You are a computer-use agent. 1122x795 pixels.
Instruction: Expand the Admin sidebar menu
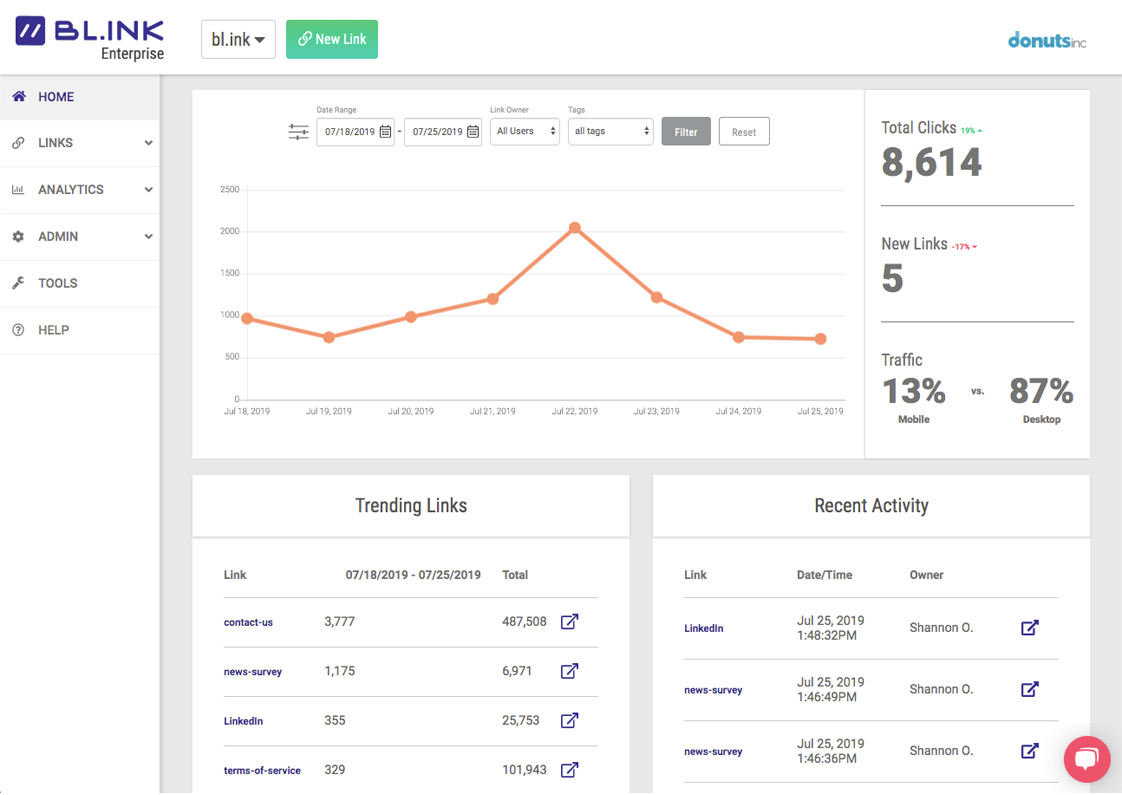tap(80, 237)
